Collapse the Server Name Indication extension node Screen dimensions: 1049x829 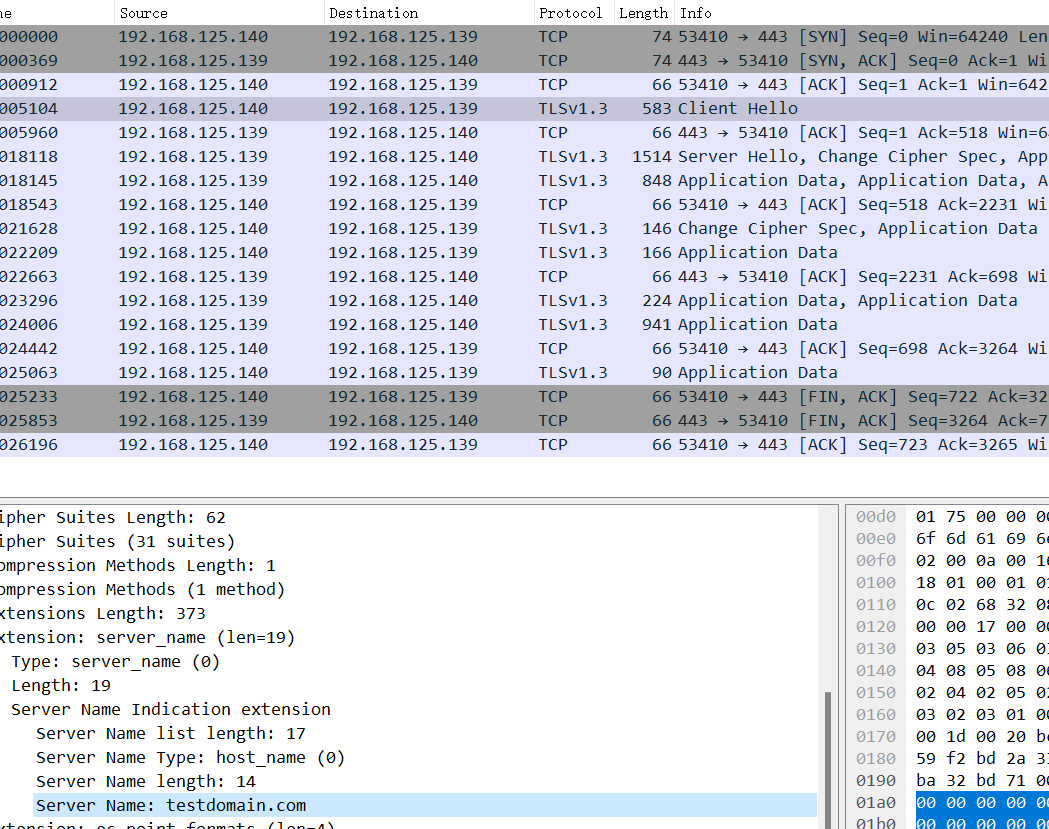coord(170,709)
